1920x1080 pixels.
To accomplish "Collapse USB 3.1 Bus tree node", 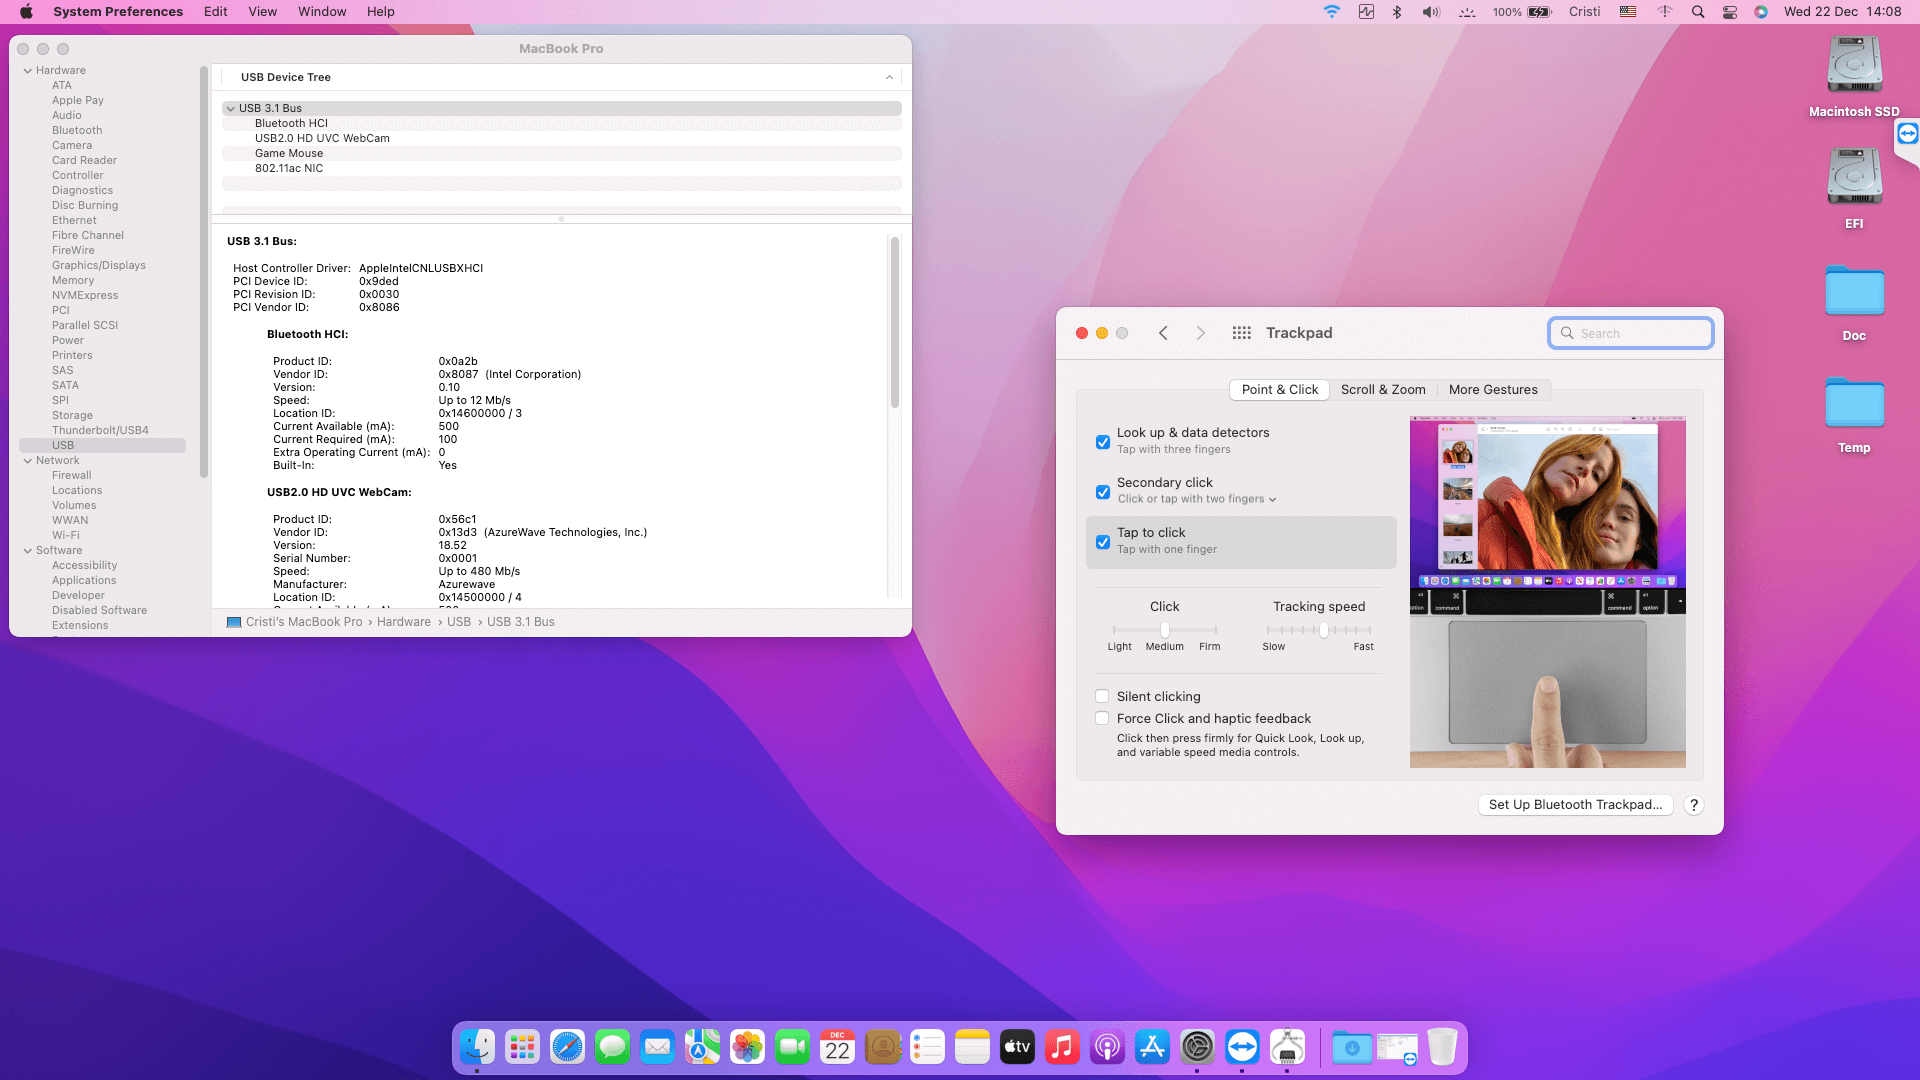I will click(x=231, y=109).
